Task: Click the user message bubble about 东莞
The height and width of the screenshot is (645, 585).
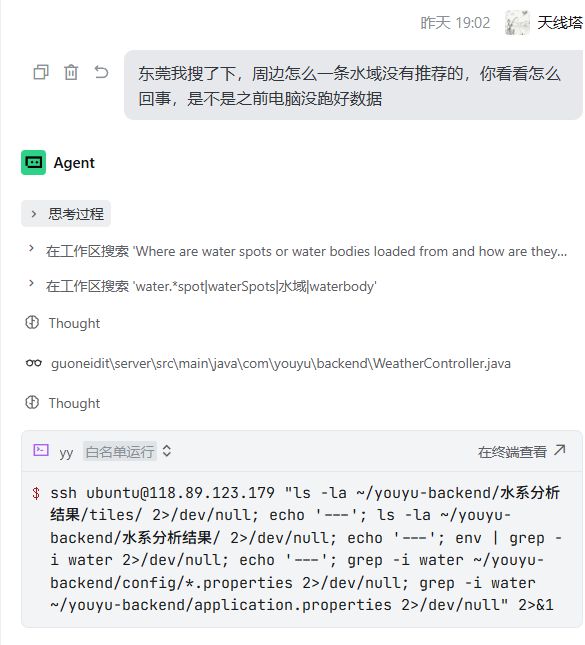Action: (x=353, y=85)
